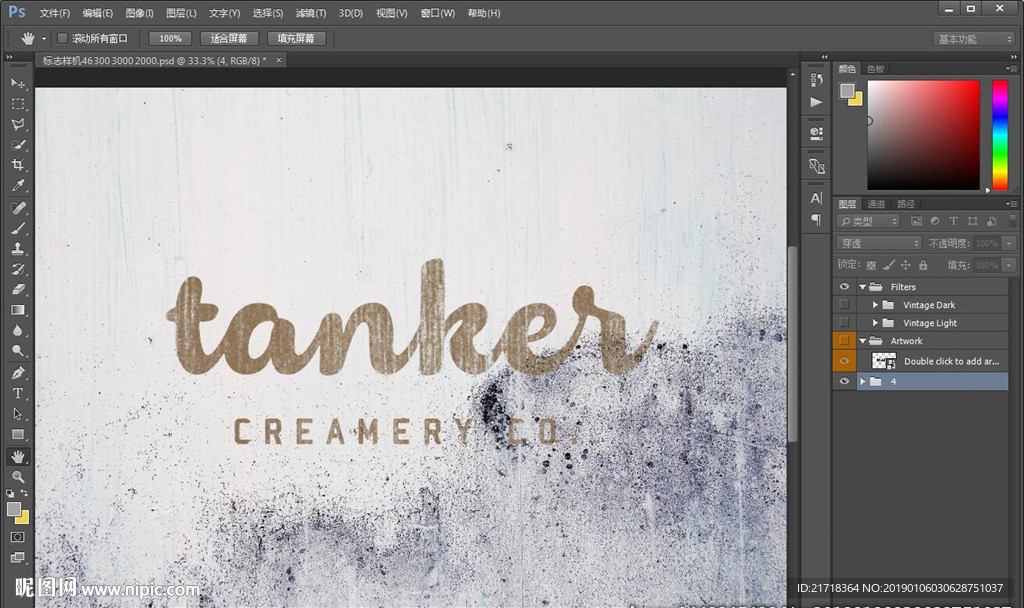Toggle Quick Mask mode
Viewport: 1024px width, 608px height.
point(18,537)
